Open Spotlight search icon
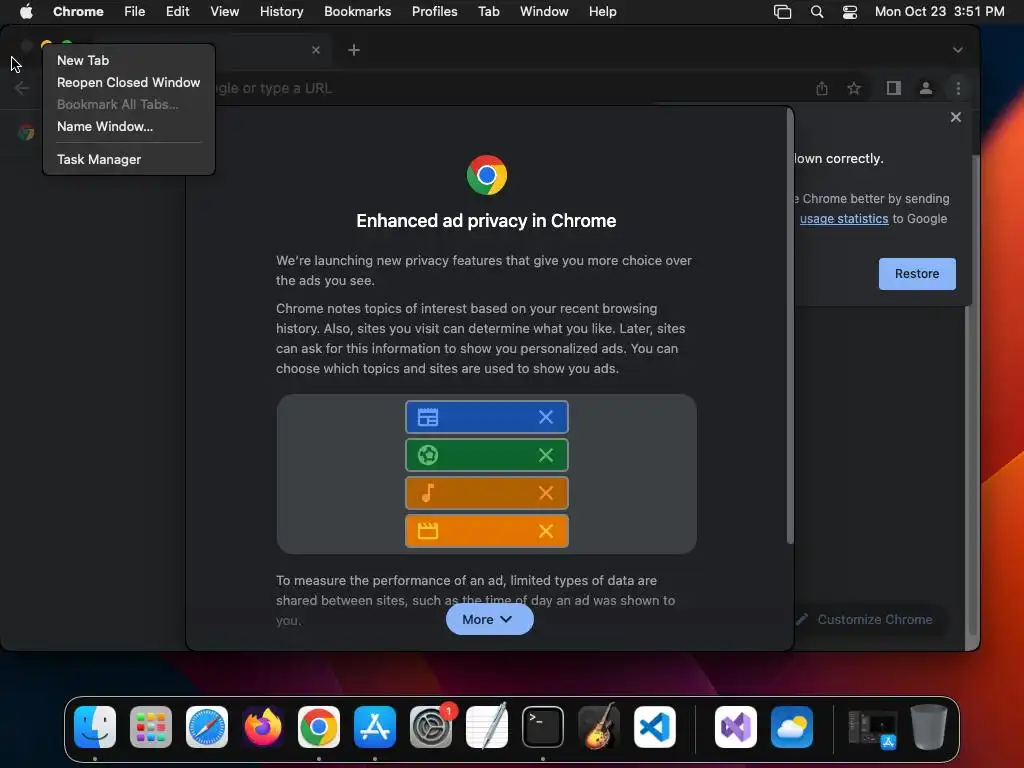This screenshot has height=768, width=1024. tap(816, 12)
